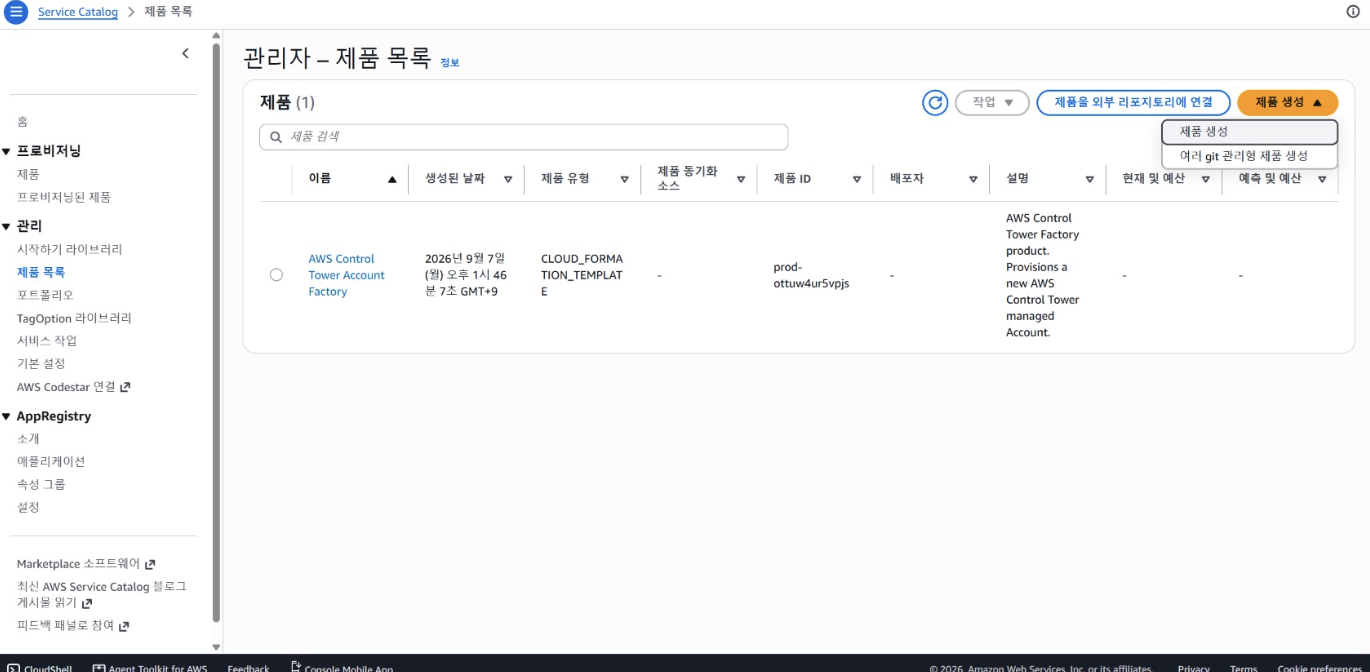Image resolution: width=1370 pixels, height=672 pixels.
Task: Open the hamburger navigation menu icon
Action: (15, 12)
